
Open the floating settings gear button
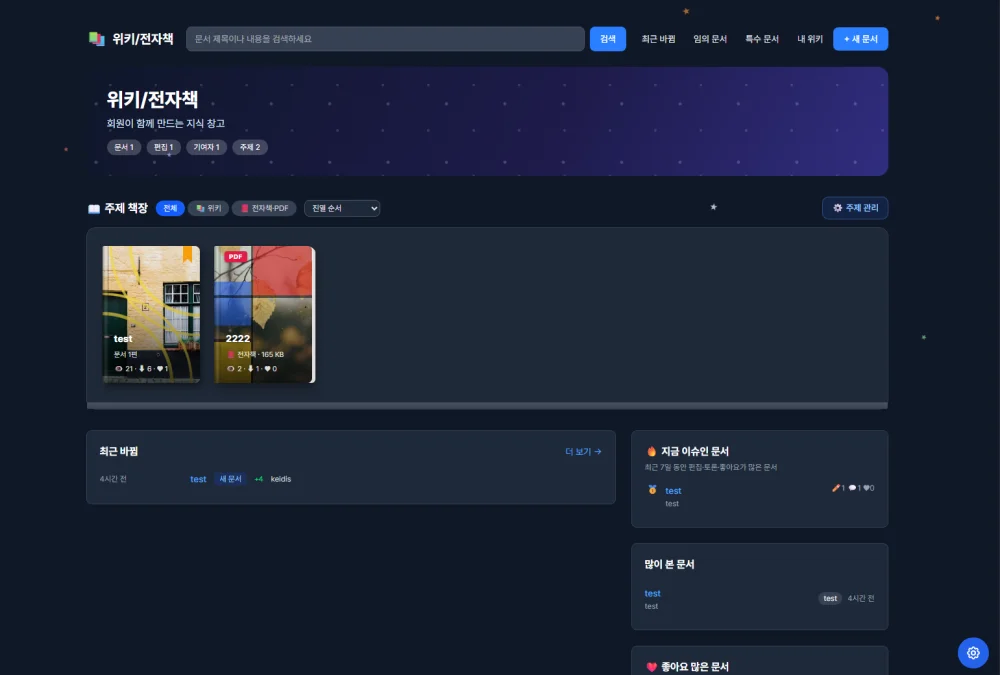click(973, 653)
